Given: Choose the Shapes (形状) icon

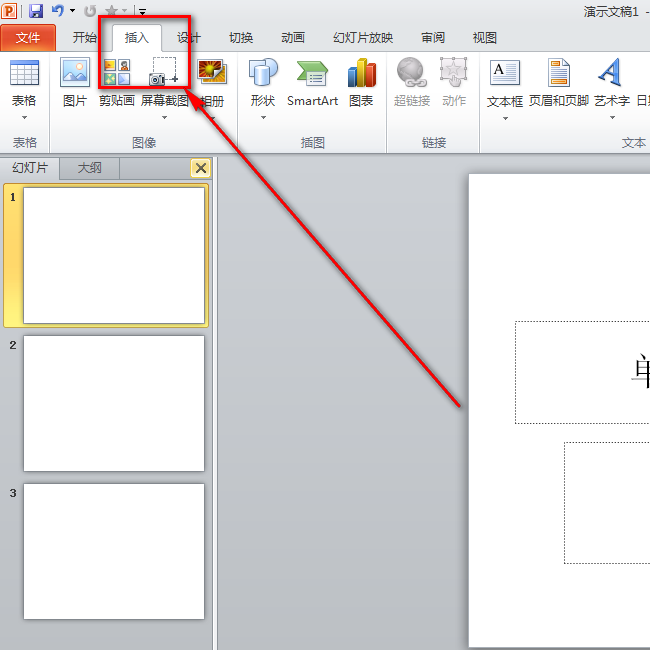Looking at the screenshot, I should click(x=263, y=72).
